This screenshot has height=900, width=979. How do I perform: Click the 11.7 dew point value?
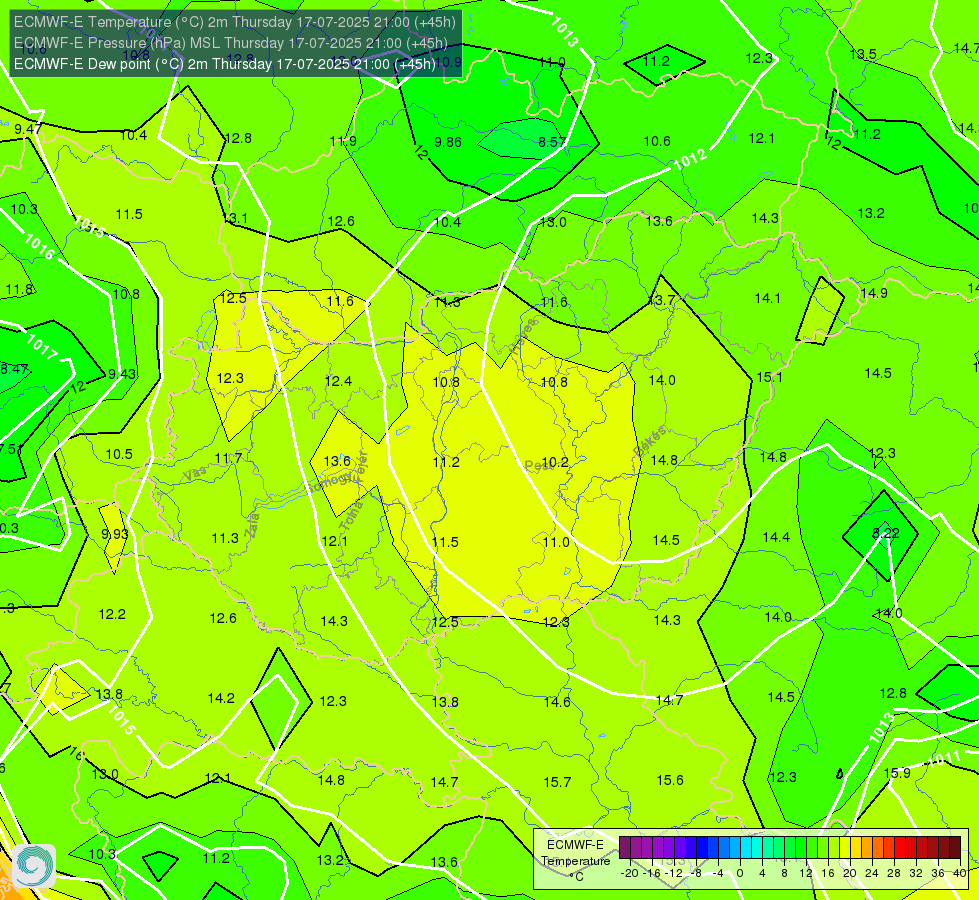[x=228, y=458]
